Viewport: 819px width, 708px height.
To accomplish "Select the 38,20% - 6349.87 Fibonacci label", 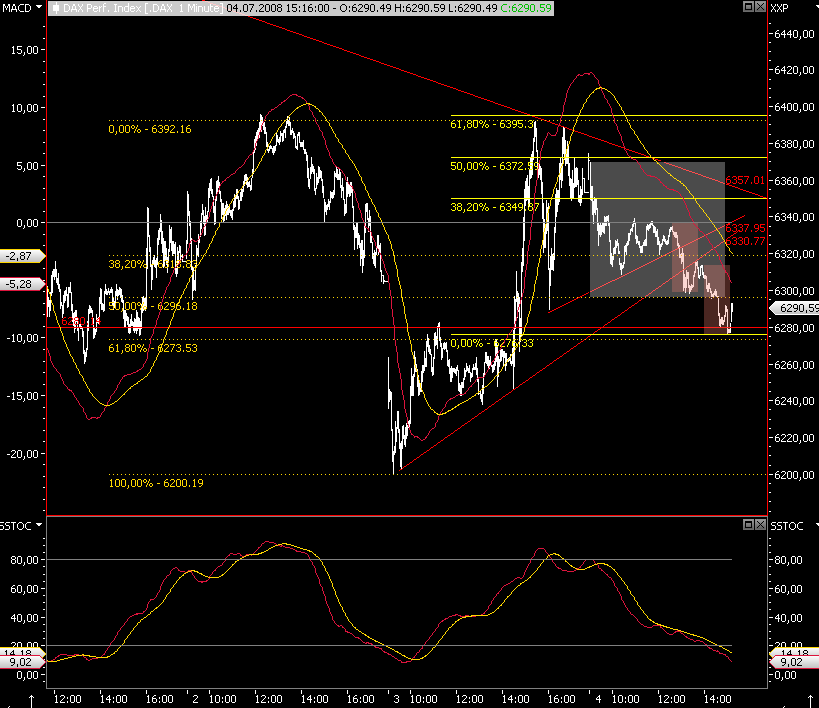I will 495,207.
